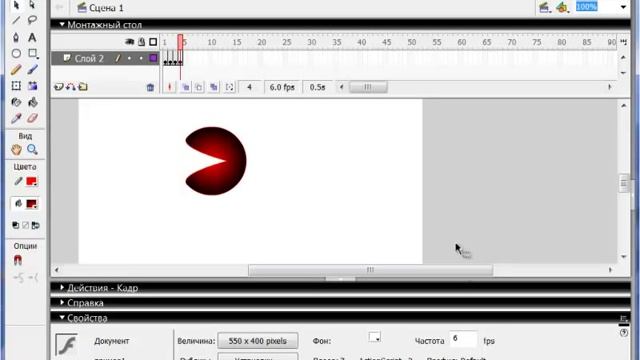Select the Ink Bottle tool

[16, 102]
